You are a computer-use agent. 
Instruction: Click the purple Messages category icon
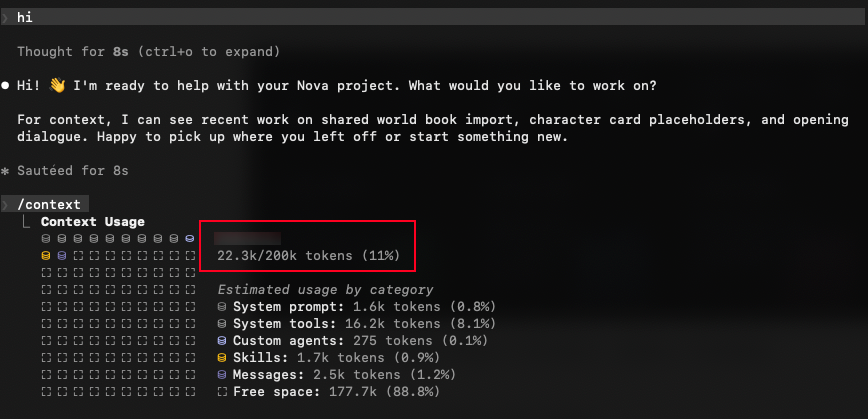click(222, 375)
